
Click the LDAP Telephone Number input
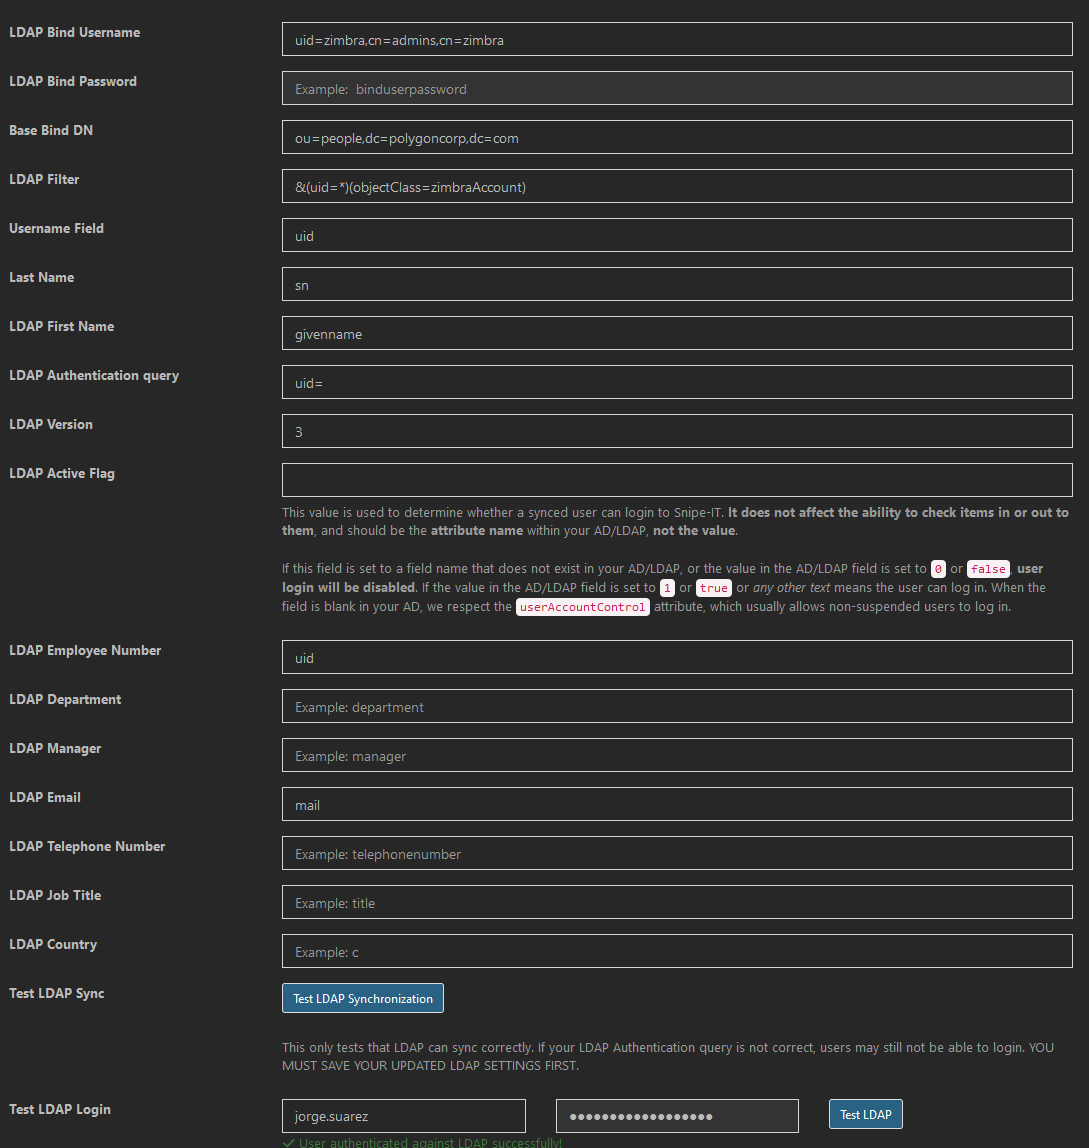click(676, 852)
